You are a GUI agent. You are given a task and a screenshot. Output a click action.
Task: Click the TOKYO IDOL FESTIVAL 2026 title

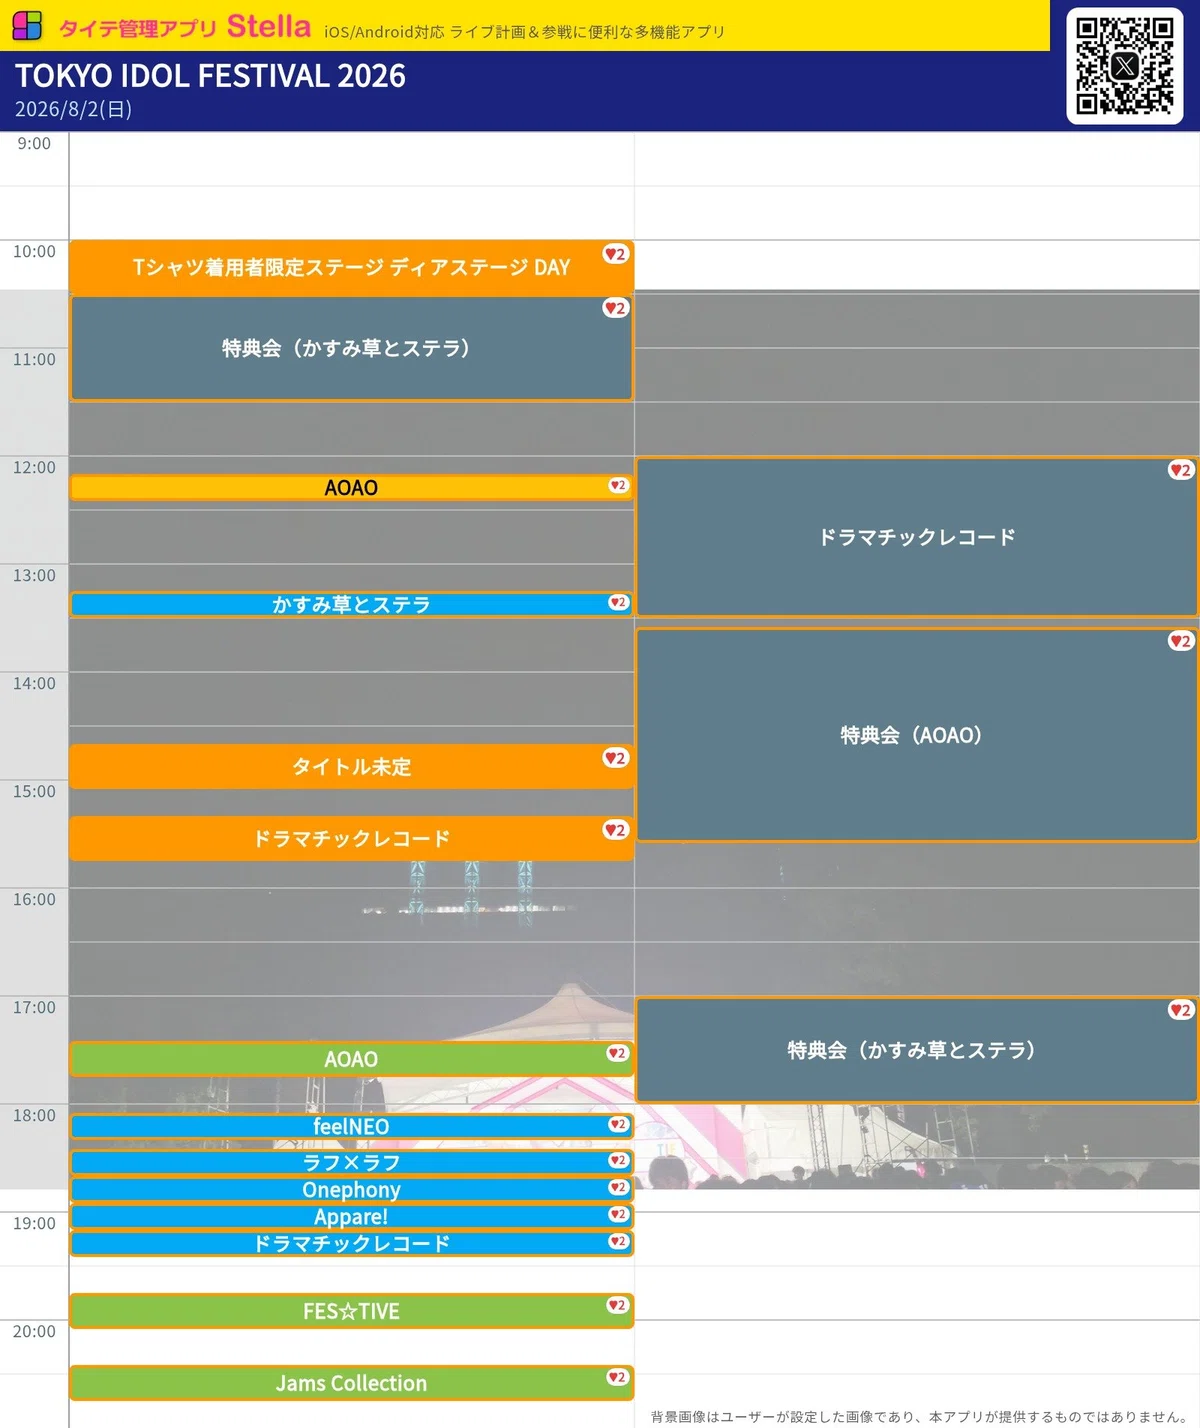pyautogui.click(x=210, y=76)
